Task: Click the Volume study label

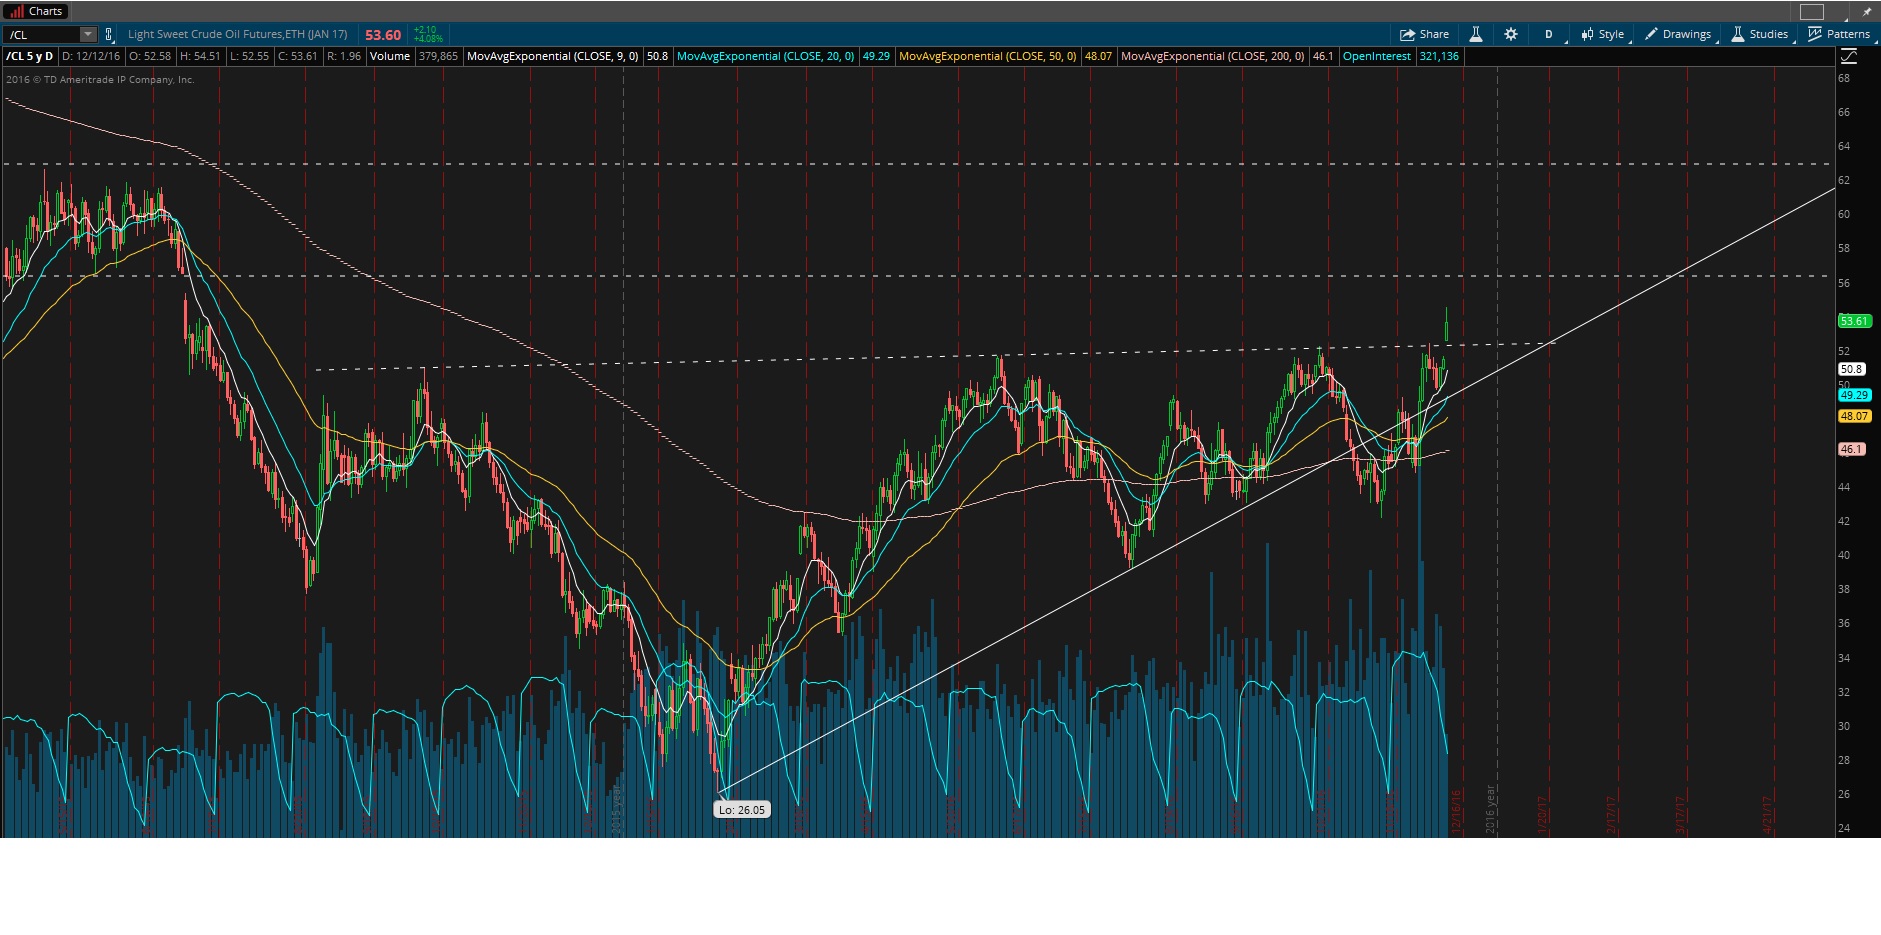Action: pyautogui.click(x=390, y=56)
